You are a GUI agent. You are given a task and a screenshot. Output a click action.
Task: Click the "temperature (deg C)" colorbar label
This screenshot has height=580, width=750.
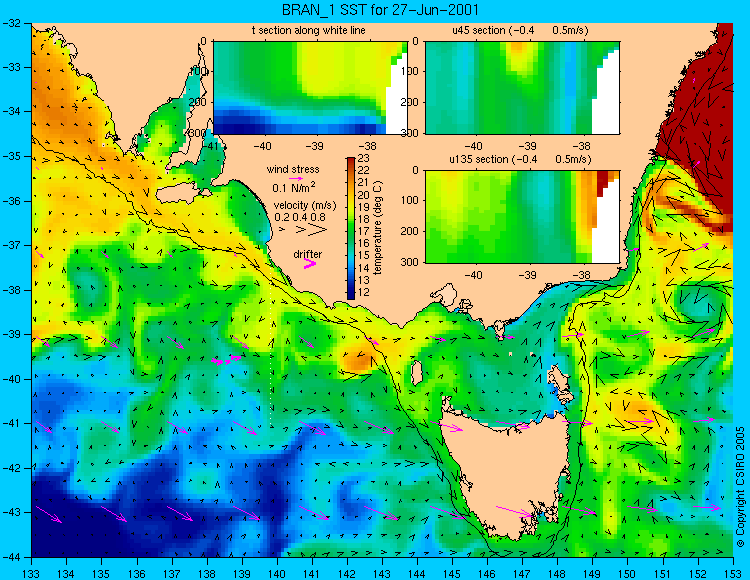pyautogui.click(x=378, y=228)
